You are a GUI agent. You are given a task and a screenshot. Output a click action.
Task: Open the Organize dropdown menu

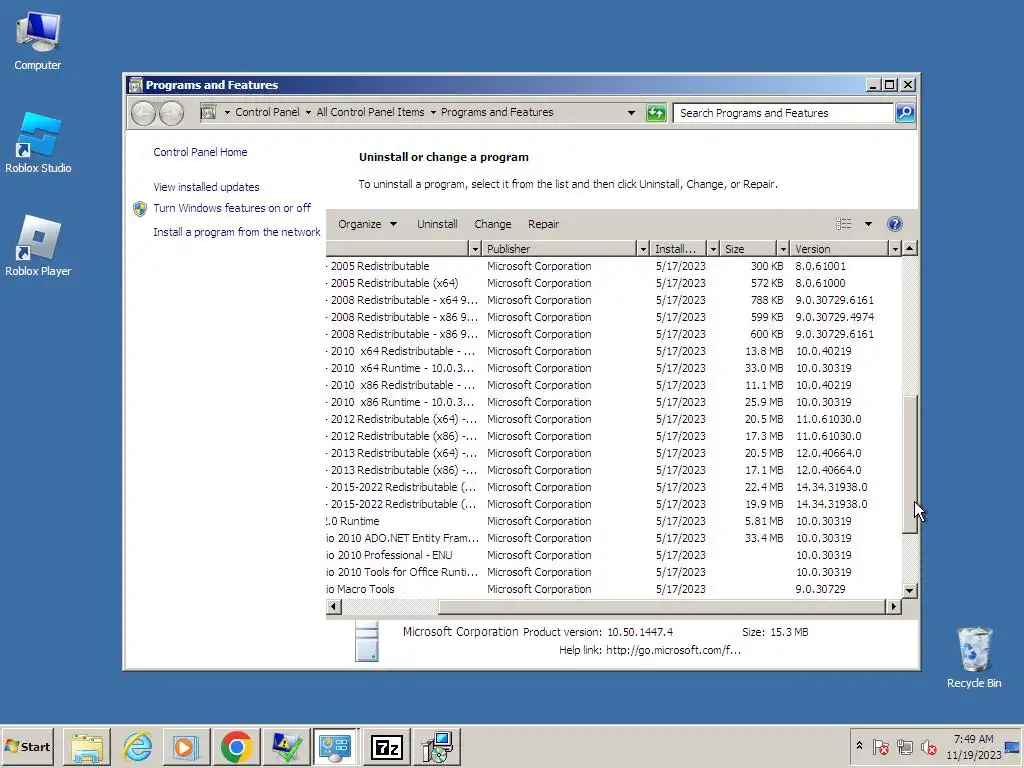click(x=367, y=224)
